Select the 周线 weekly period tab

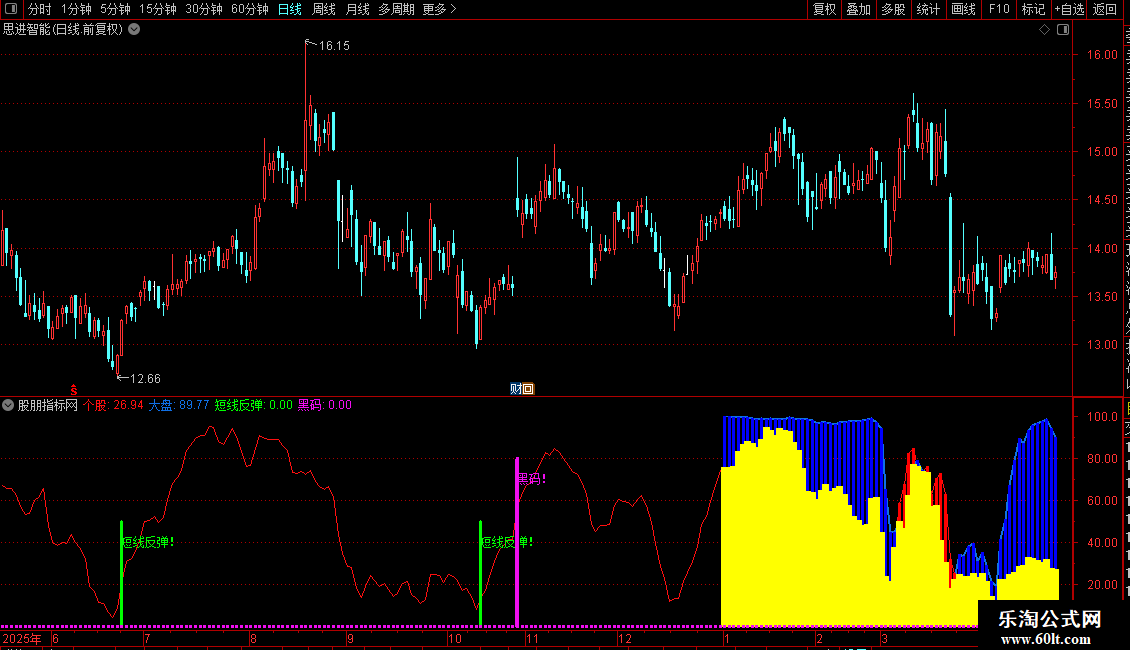pos(324,9)
